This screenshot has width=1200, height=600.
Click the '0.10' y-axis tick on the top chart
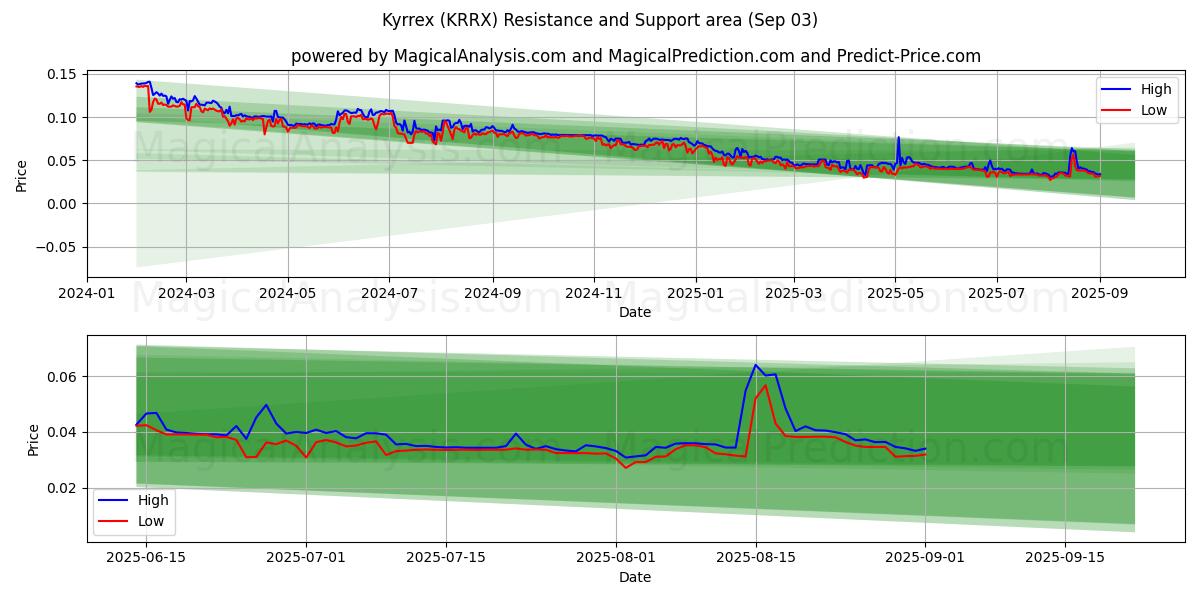tap(62, 118)
